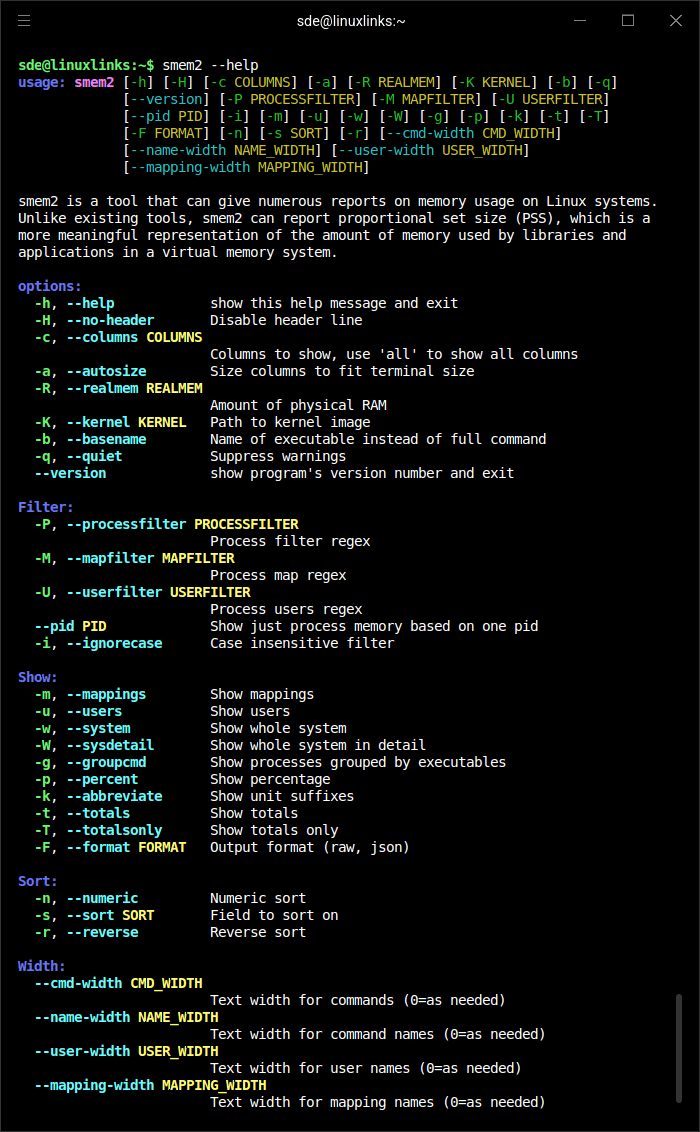700x1132 pixels.
Task: Click description 'Path to kernel image'
Action: [x=290, y=422]
